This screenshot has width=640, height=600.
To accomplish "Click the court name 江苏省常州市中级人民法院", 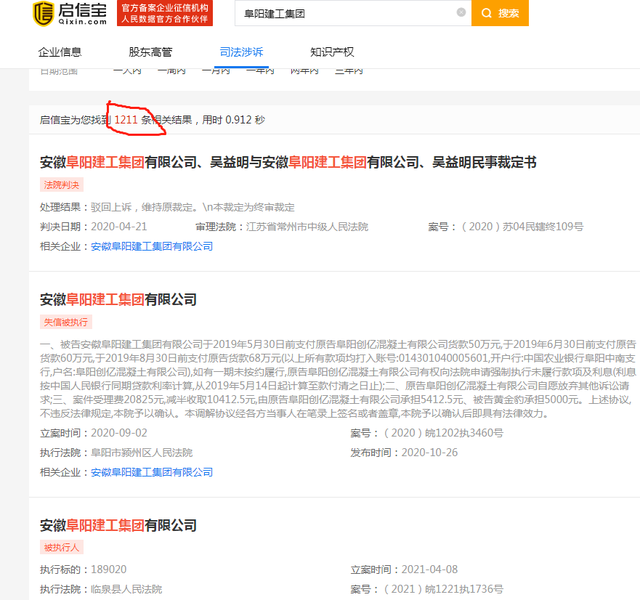I will point(307,227).
